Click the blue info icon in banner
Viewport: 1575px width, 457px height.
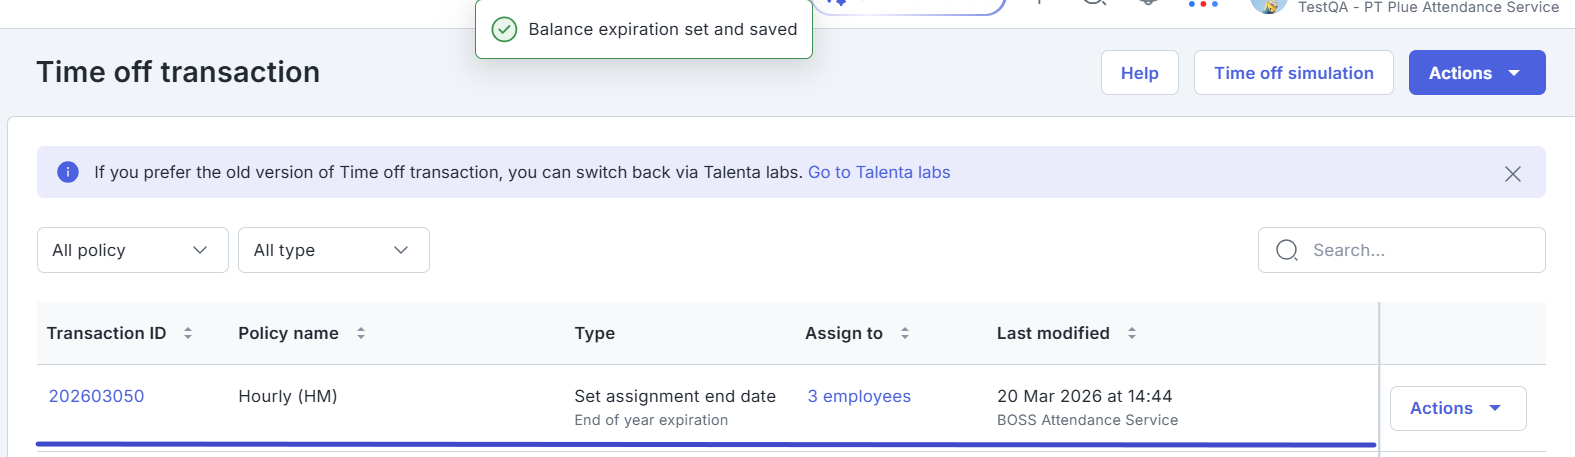pos(68,172)
